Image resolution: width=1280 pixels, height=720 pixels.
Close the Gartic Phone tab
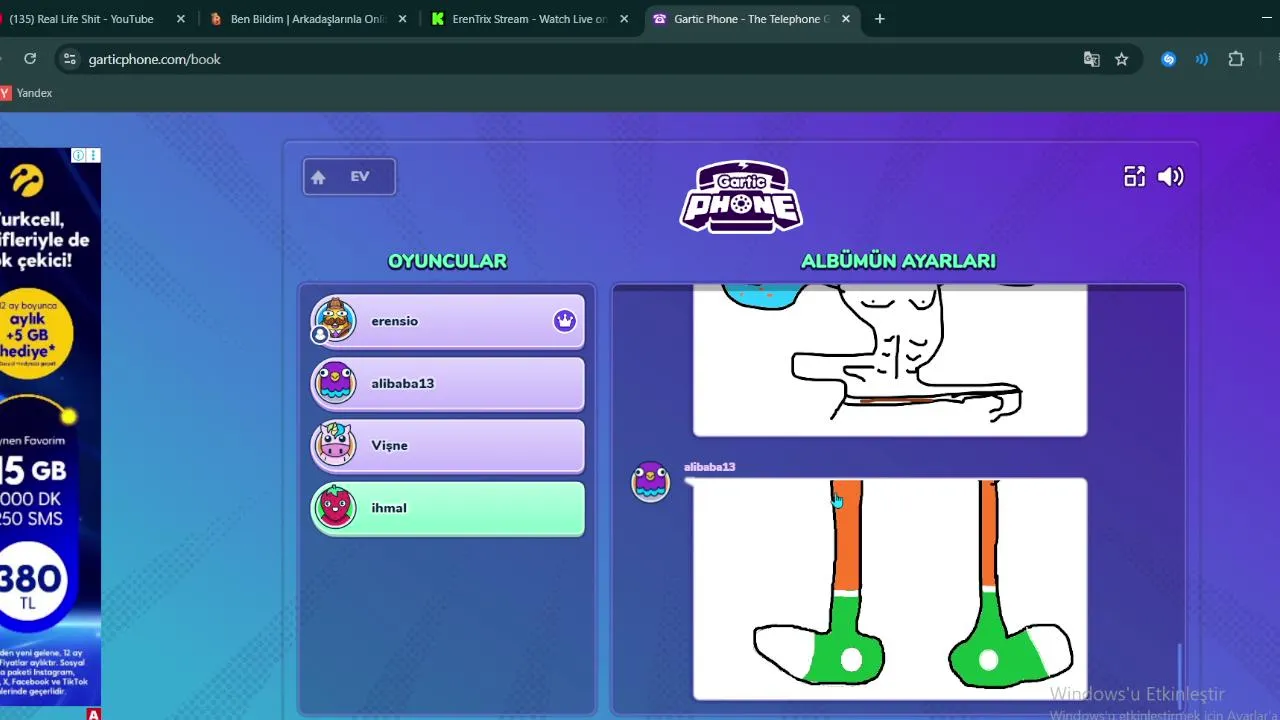click(846, 19)
